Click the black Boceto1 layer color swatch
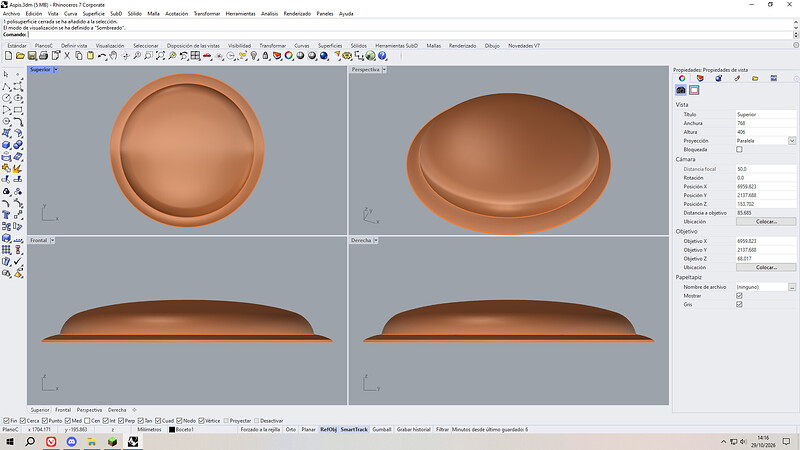 172,430
